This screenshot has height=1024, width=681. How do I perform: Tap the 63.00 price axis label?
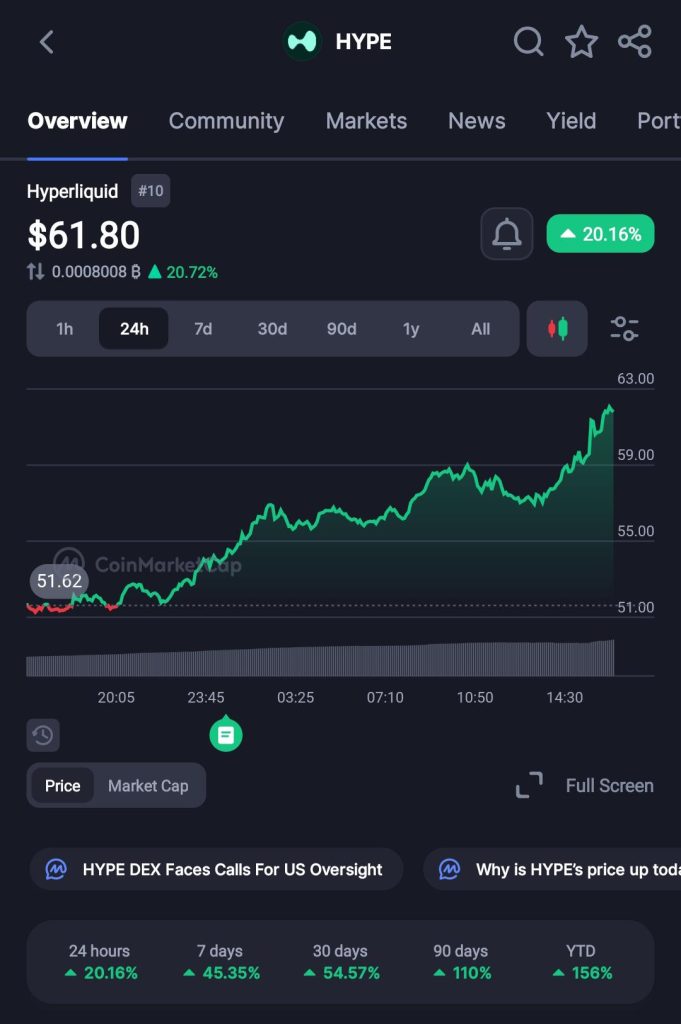635,379
